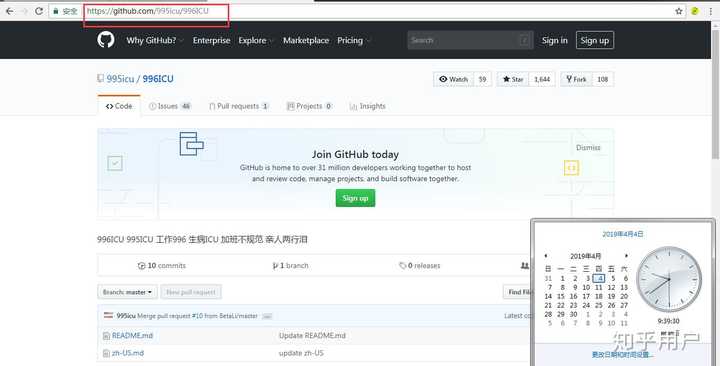Open Update README.md commit message
This screenshot has height=366, width=720.
coord(312,336)
